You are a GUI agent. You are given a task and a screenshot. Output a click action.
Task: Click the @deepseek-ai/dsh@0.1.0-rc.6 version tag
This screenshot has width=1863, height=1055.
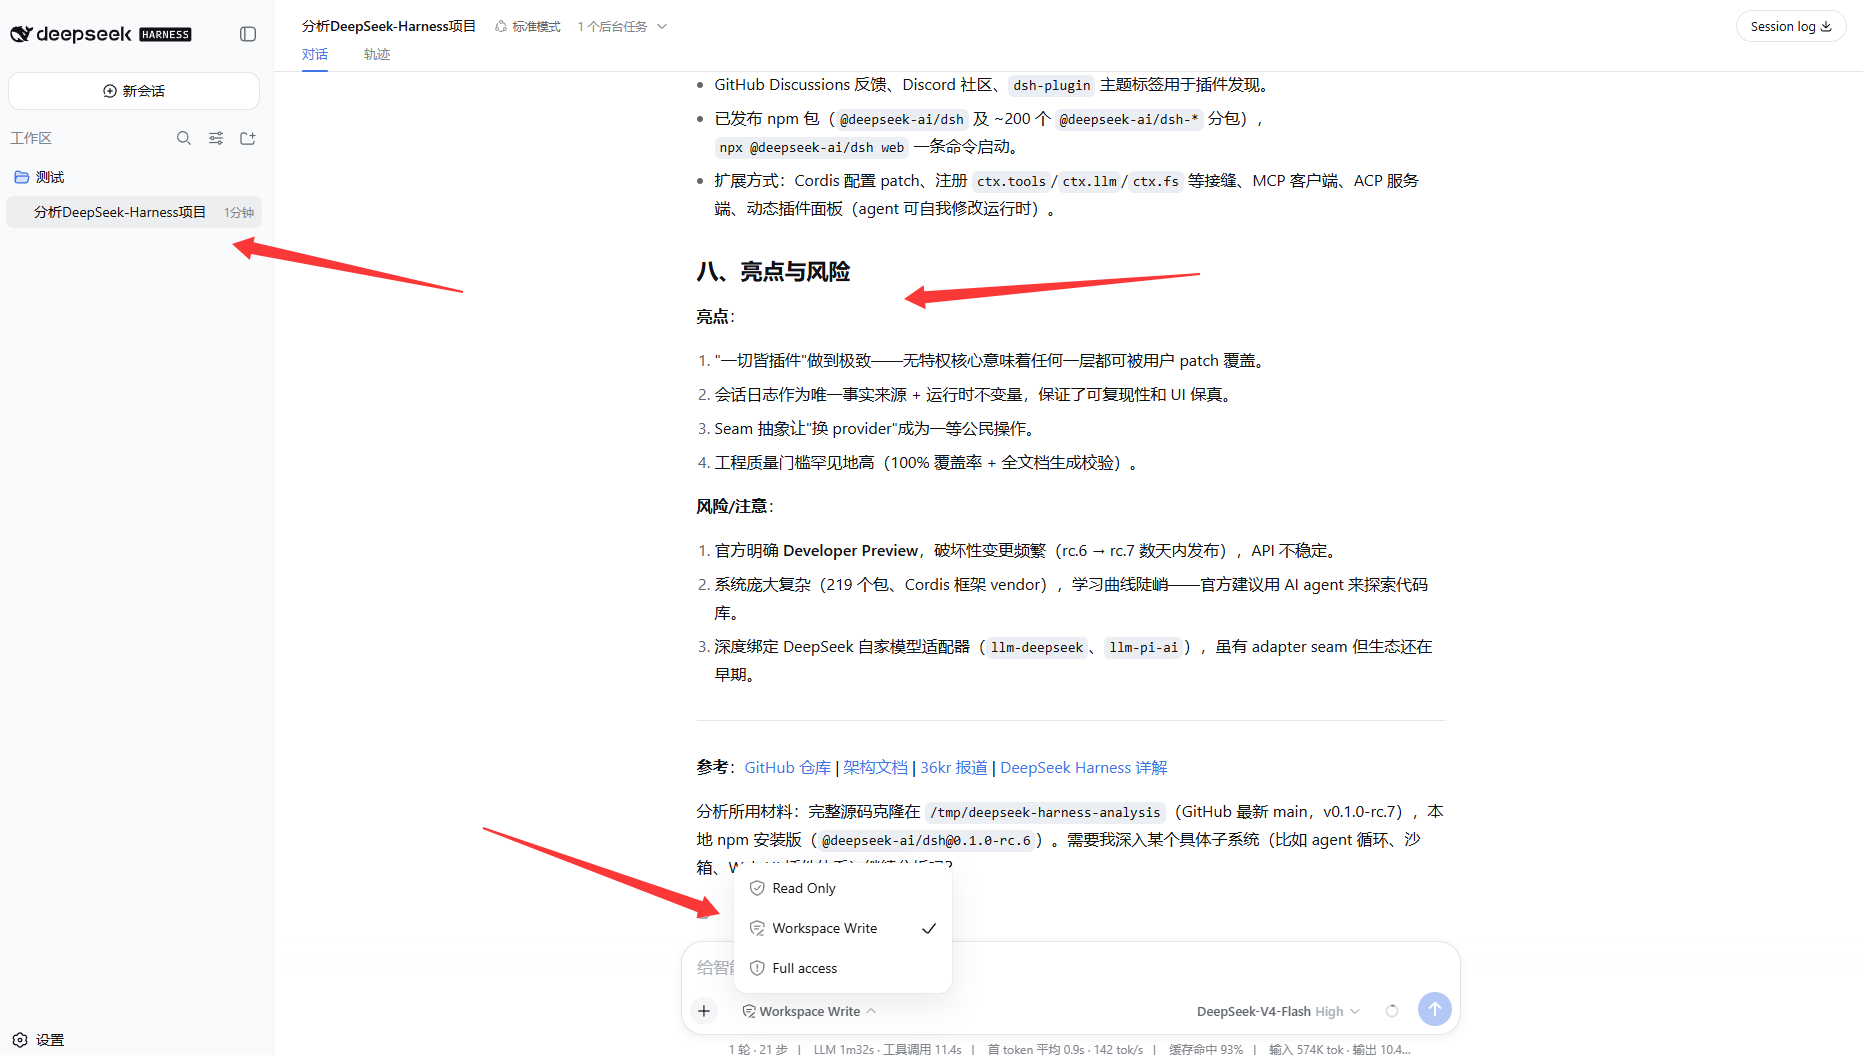coord(926,840)
